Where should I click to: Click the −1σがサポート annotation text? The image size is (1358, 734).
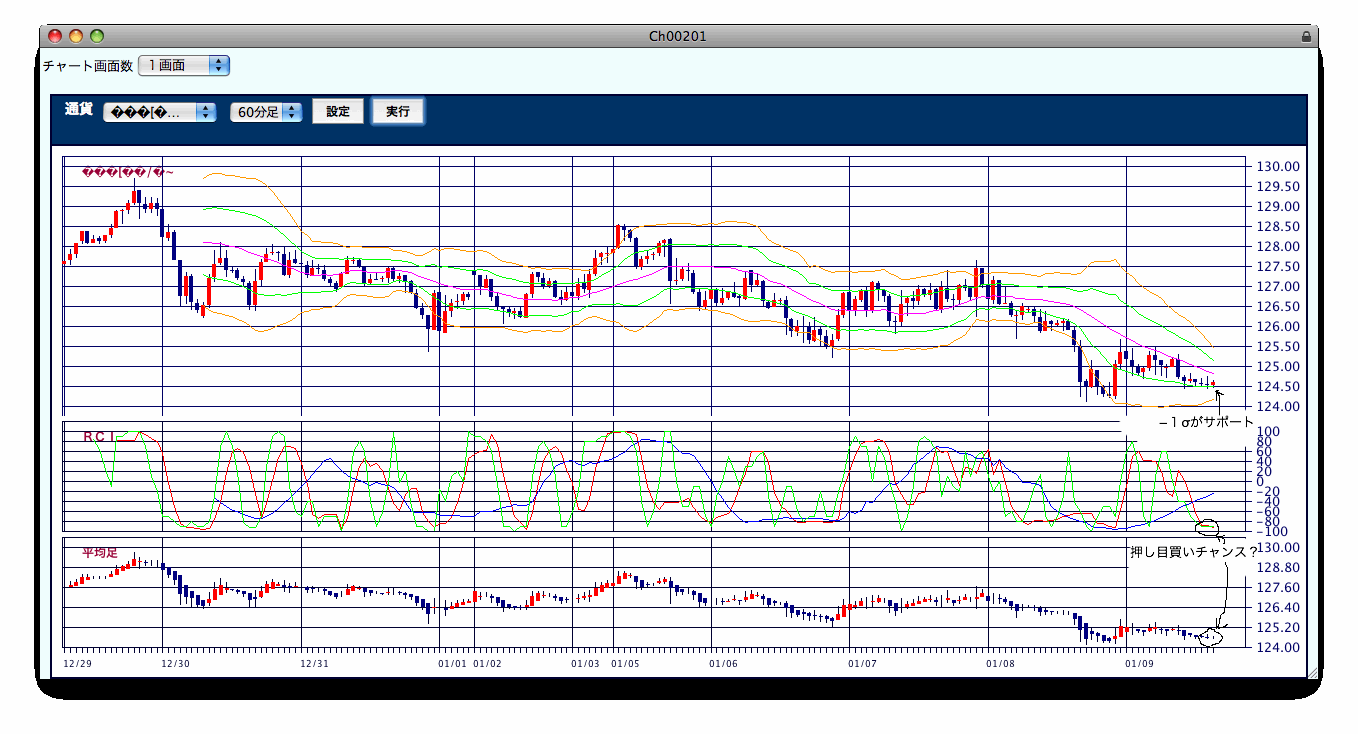click(x=1205, y=423)
